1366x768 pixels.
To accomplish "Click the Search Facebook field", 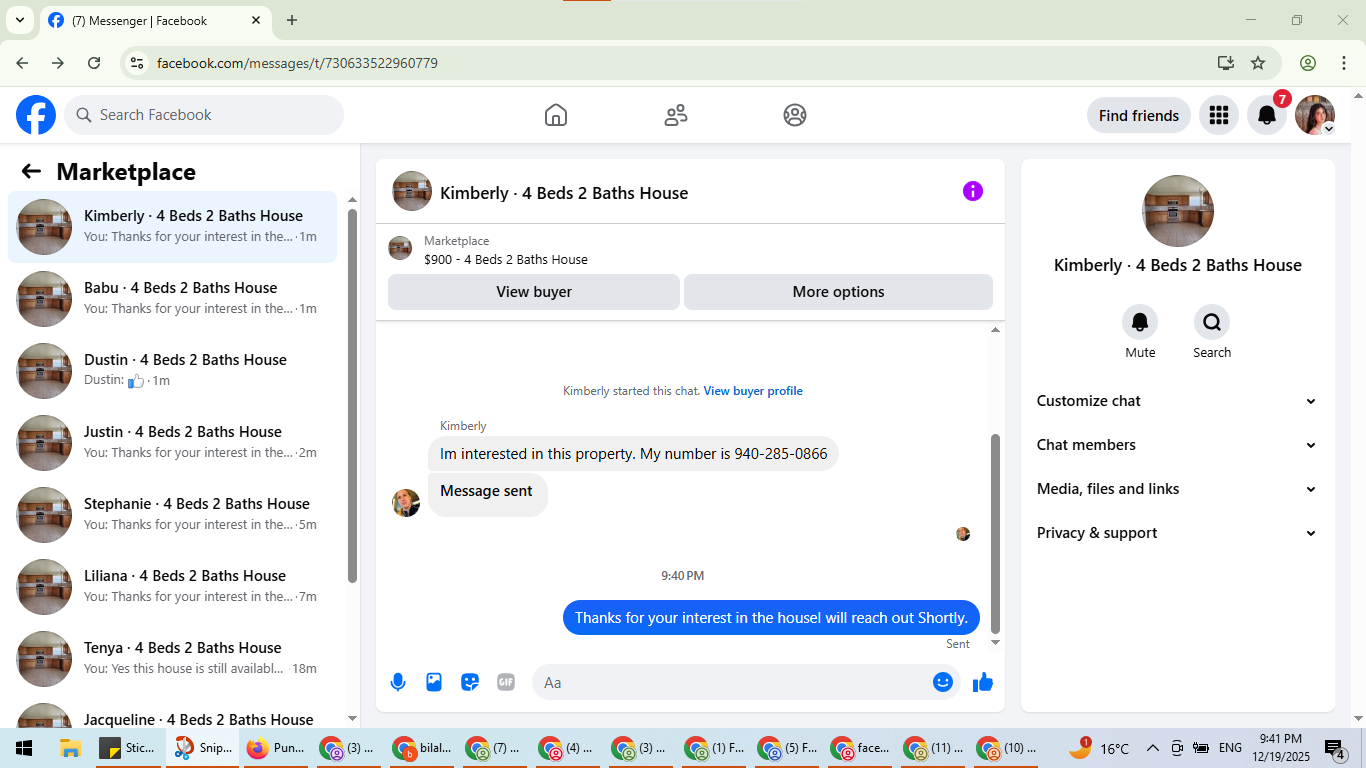I will pyautogui.click(x=204, y=115).
